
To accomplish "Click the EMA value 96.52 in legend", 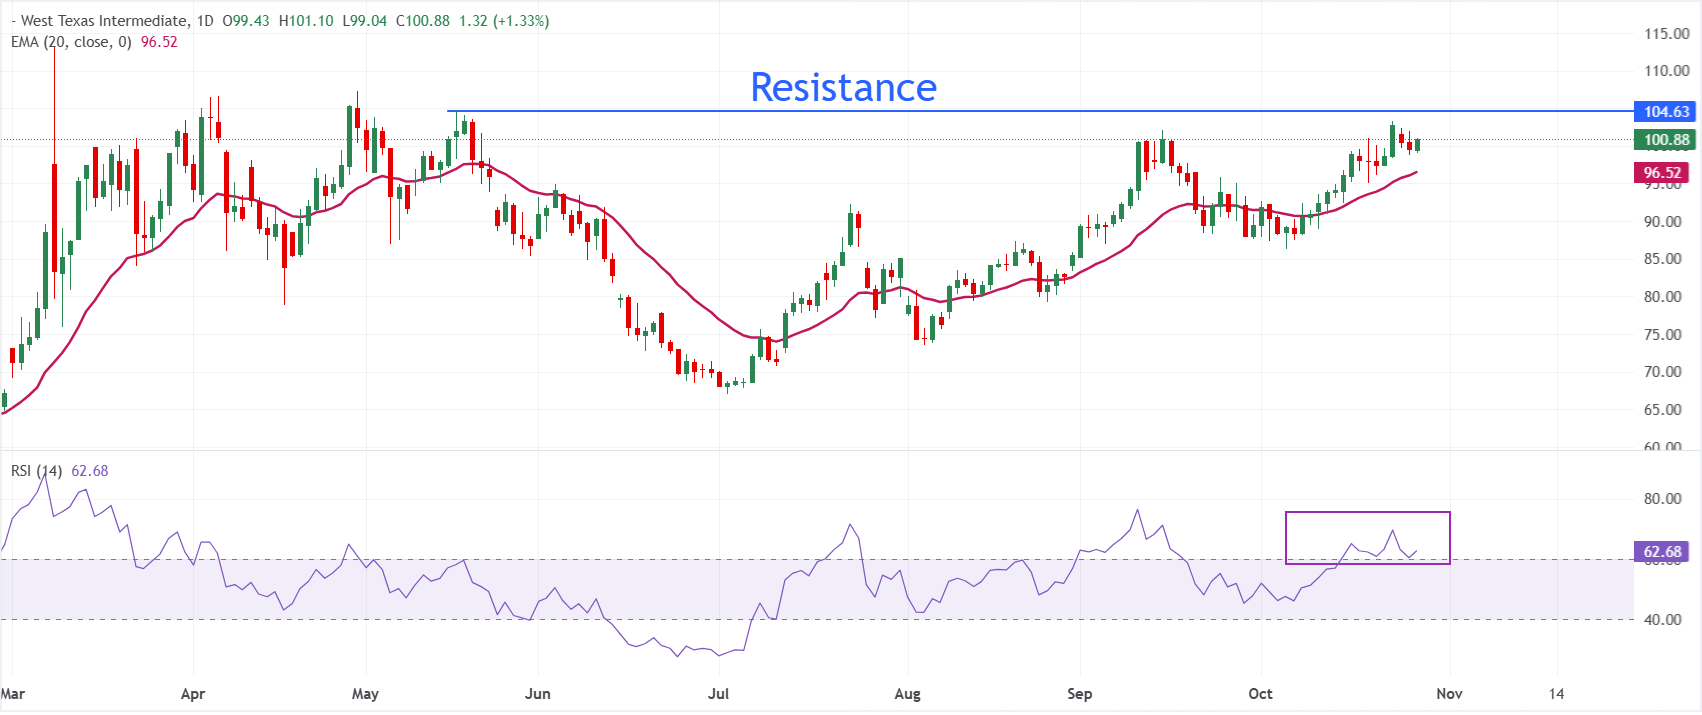I will pyautogui.click(x=159, y=42).
